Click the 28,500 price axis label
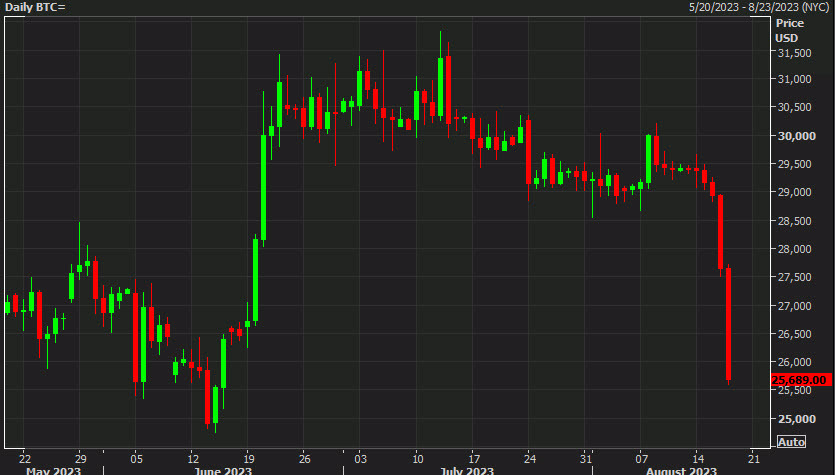Viewport: 835px width, 475px height. click(x=795, y=221)
